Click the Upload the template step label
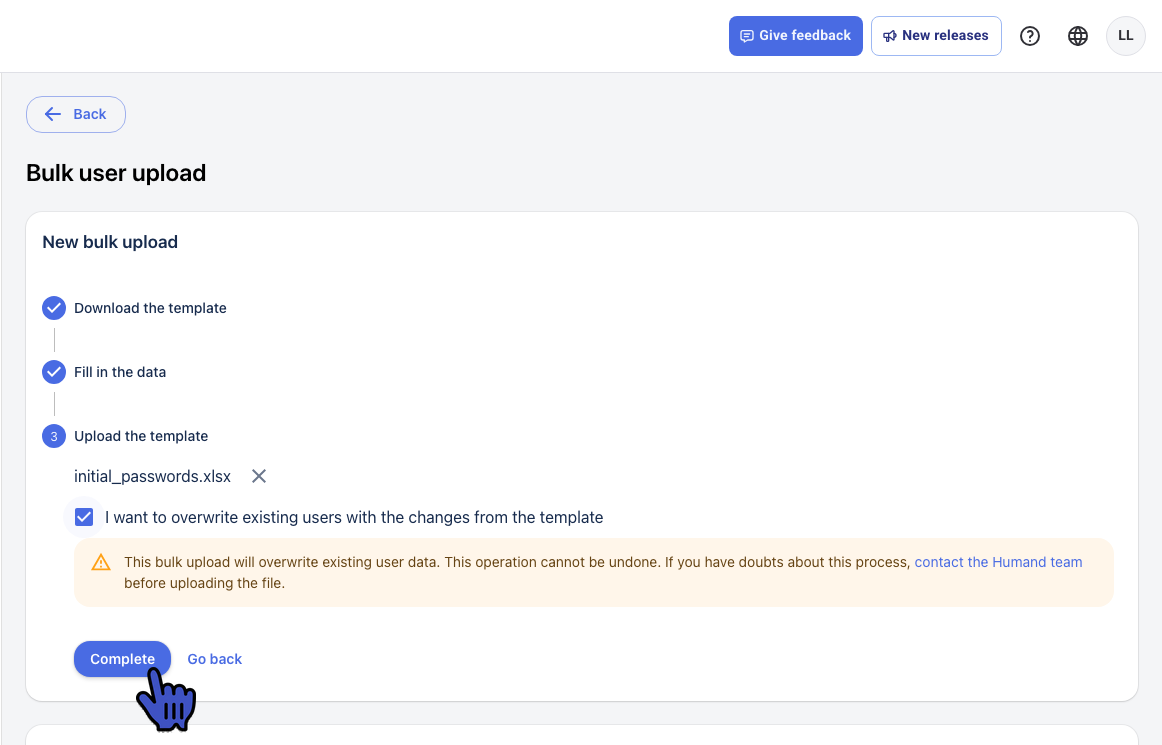The height and width of the screenshot is (745, 1162). pyautogui.click(x=141, y=436)
